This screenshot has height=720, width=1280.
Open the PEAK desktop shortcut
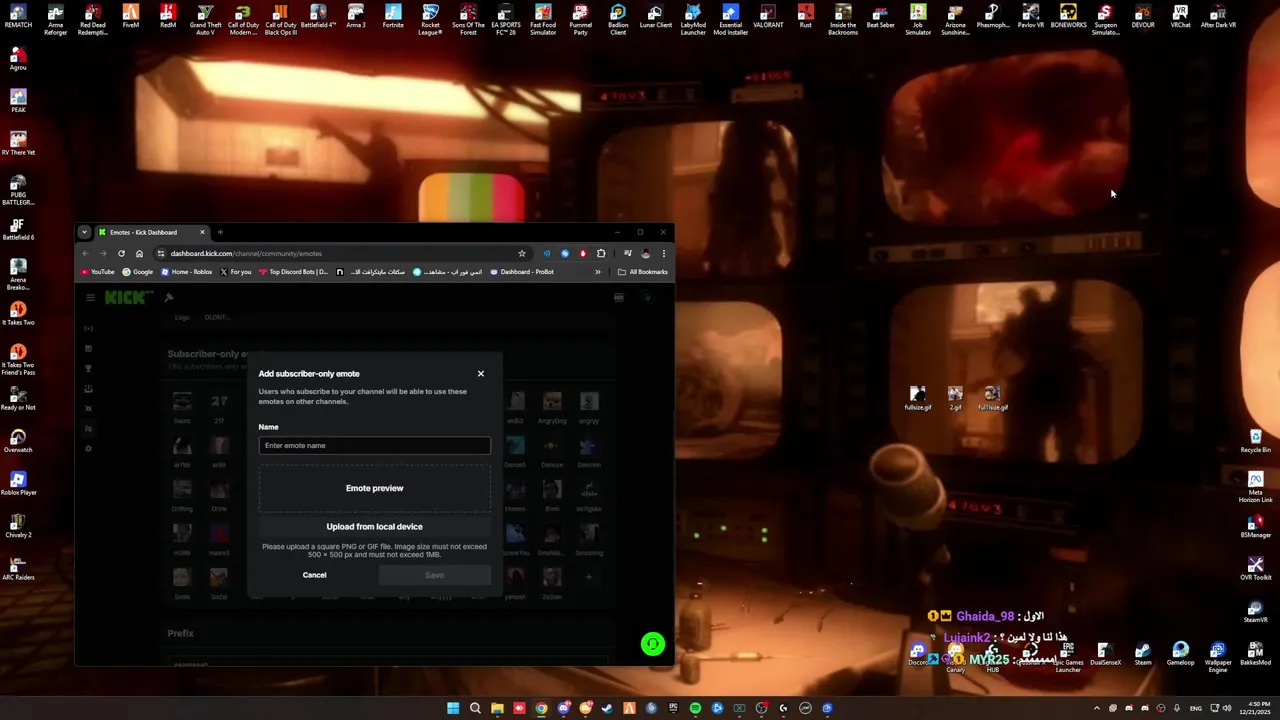(x=18, y=101)
